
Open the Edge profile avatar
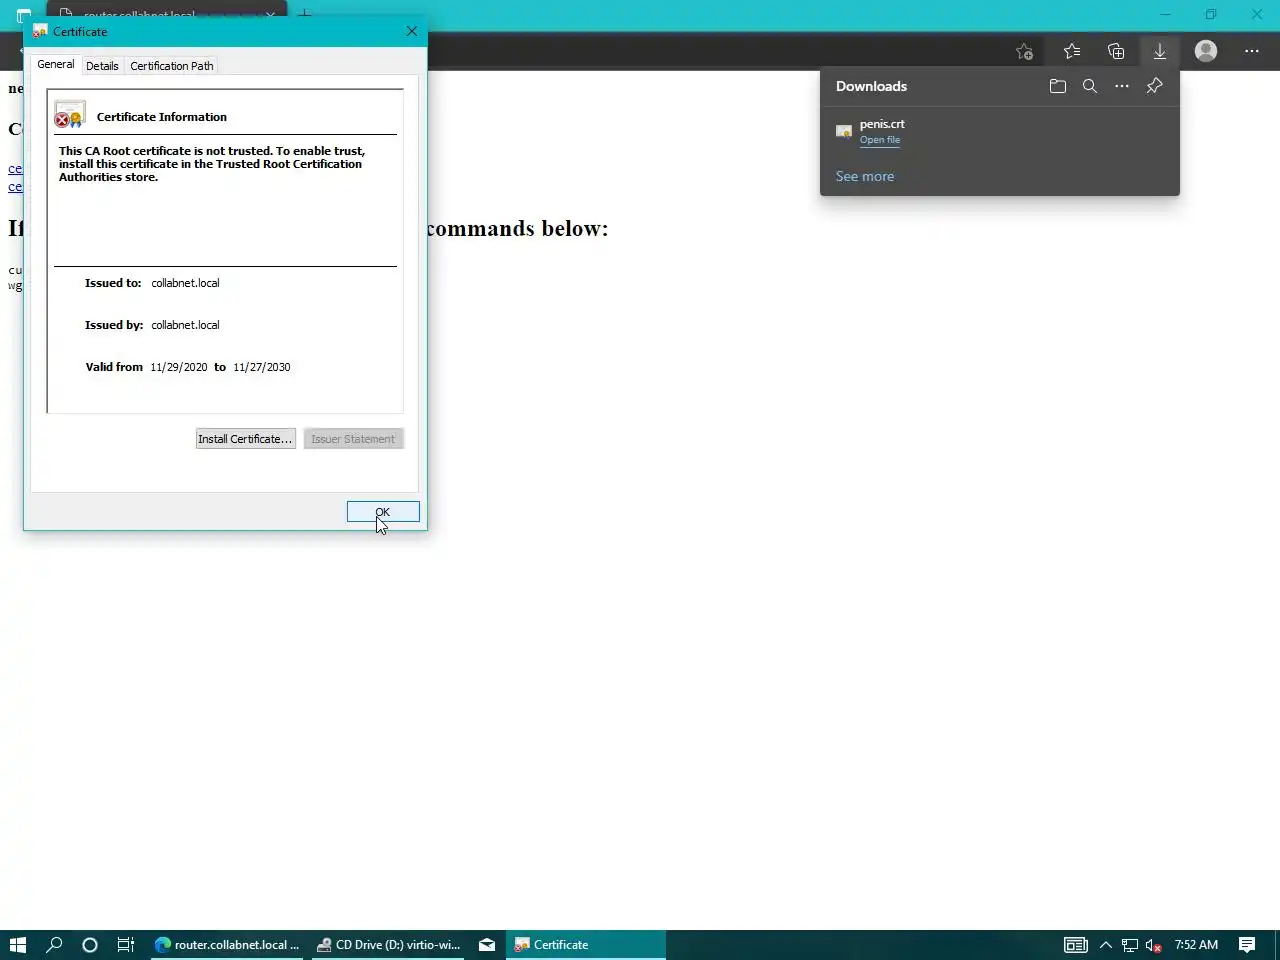click(1206, 51)
